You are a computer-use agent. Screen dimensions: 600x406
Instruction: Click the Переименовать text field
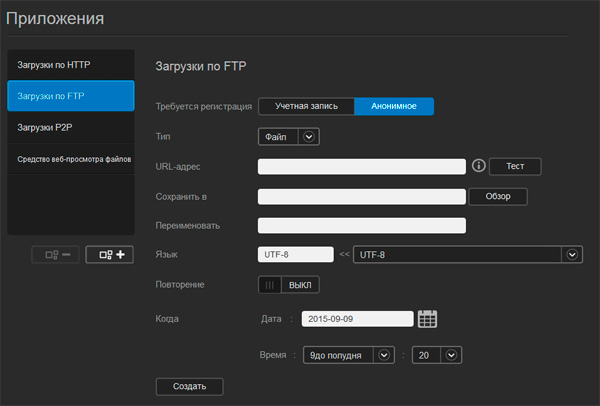[361, 225]
